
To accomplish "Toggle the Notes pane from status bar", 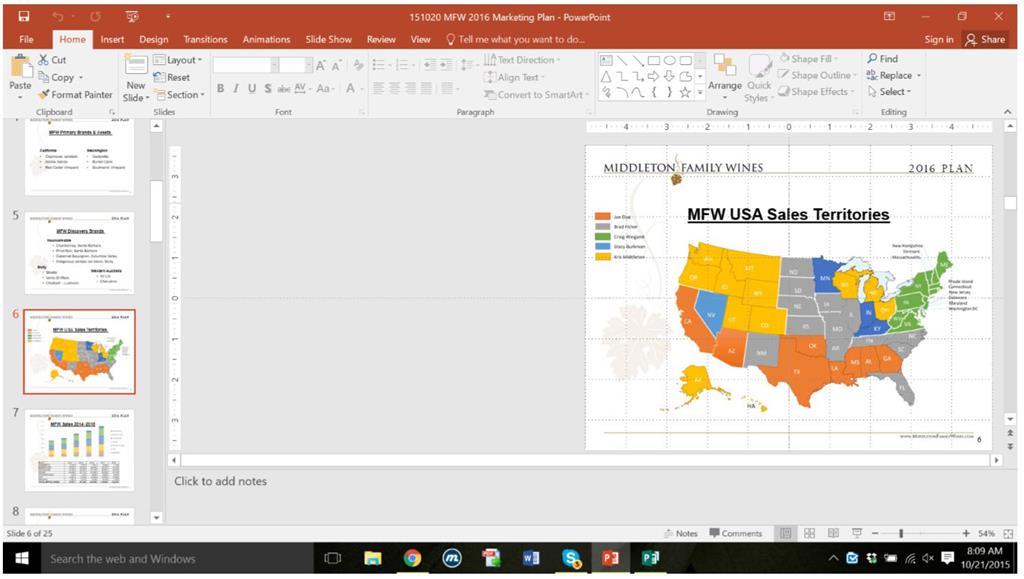I will pyautogui.click(x=680, y=533).
